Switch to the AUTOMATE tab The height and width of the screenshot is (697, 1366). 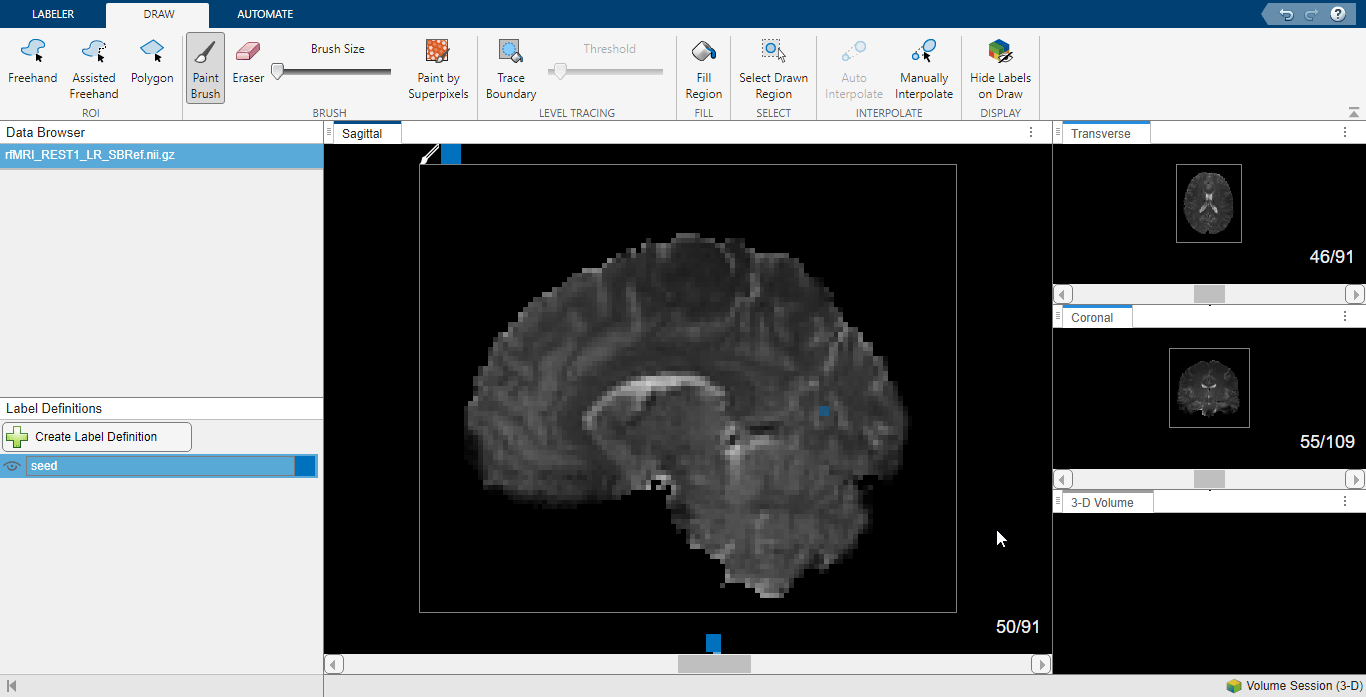point(265,14)
